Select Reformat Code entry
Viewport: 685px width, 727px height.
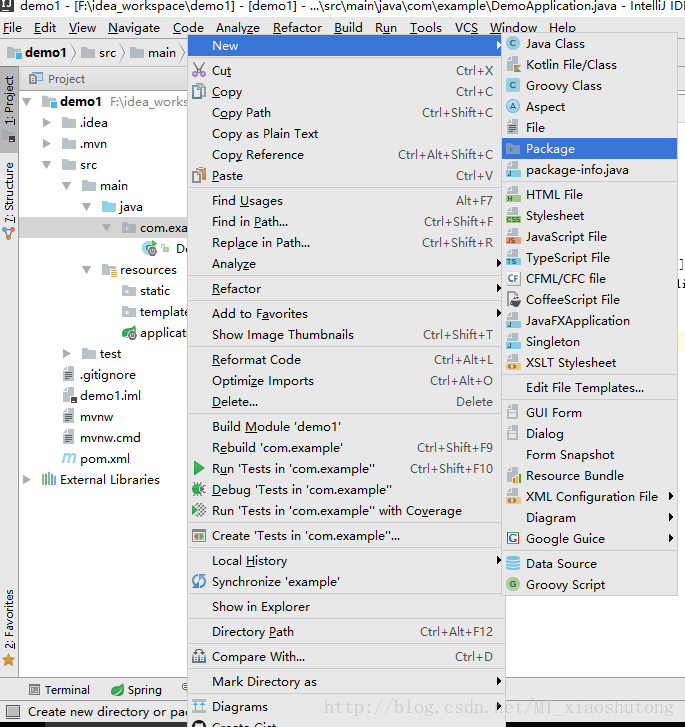click(346, 359)
